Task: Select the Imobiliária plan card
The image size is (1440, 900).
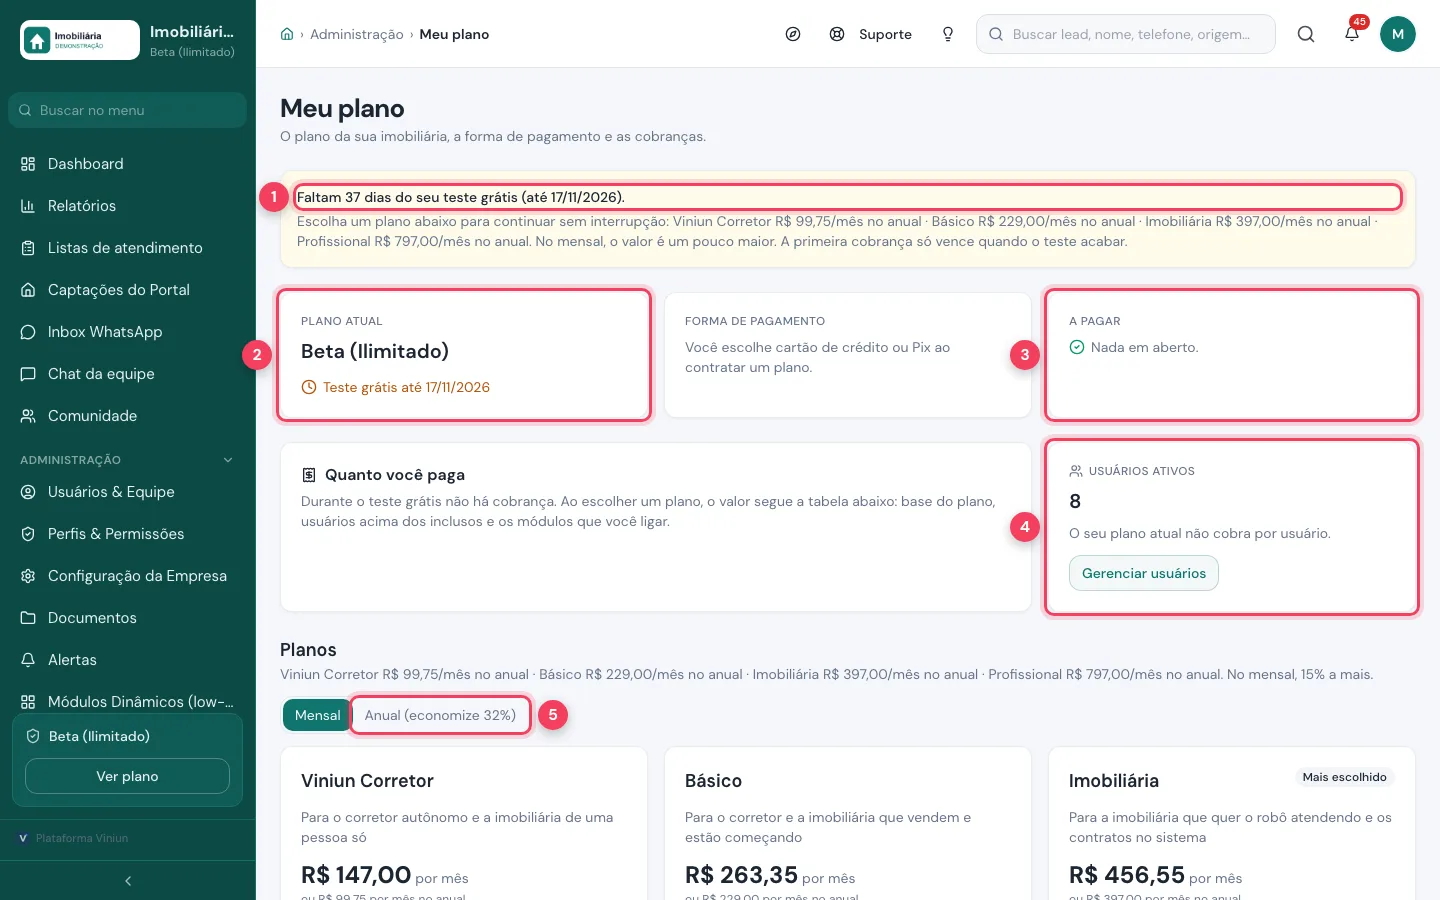Action: coord(1232,824)
